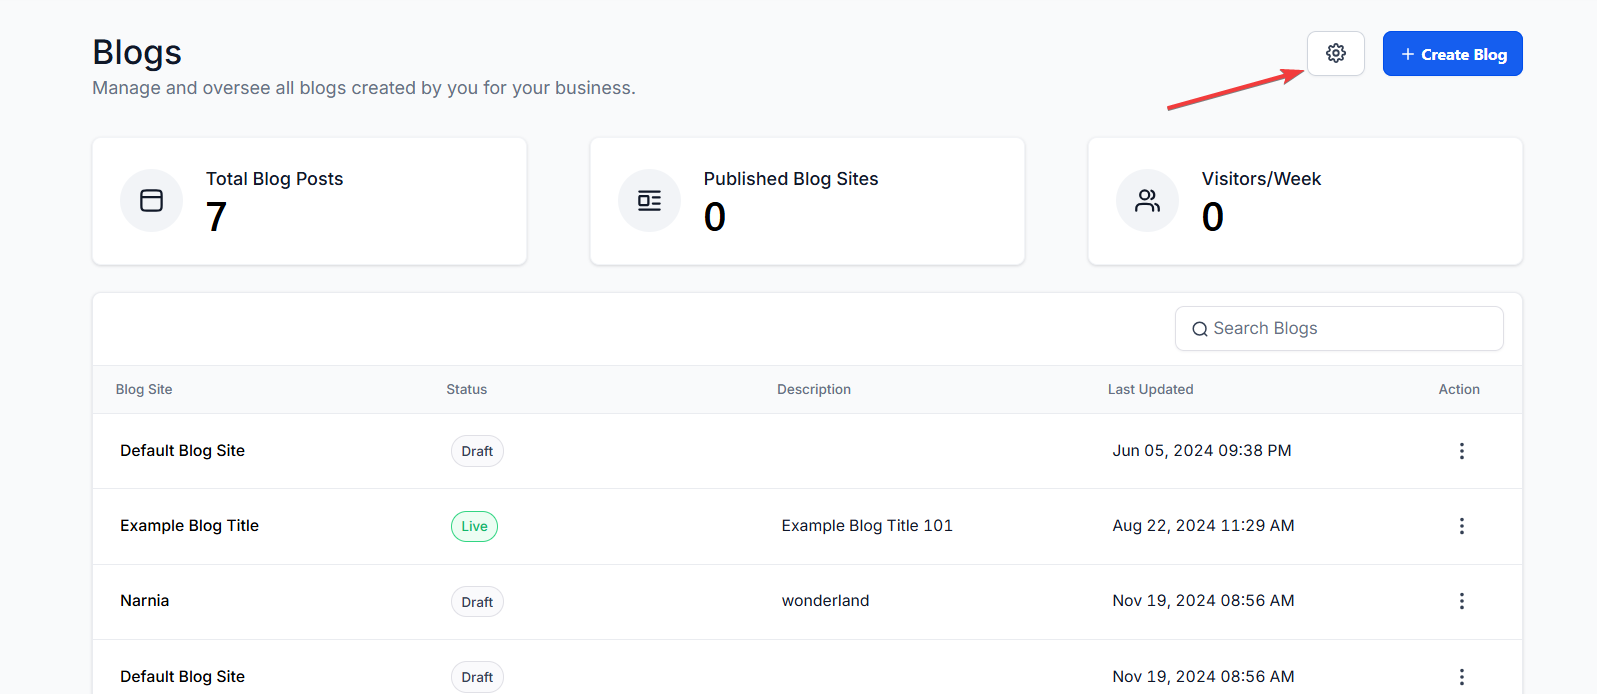
Task: Open the Example Blog Title site
Action: pyautogui.click(x=189, y=526)
